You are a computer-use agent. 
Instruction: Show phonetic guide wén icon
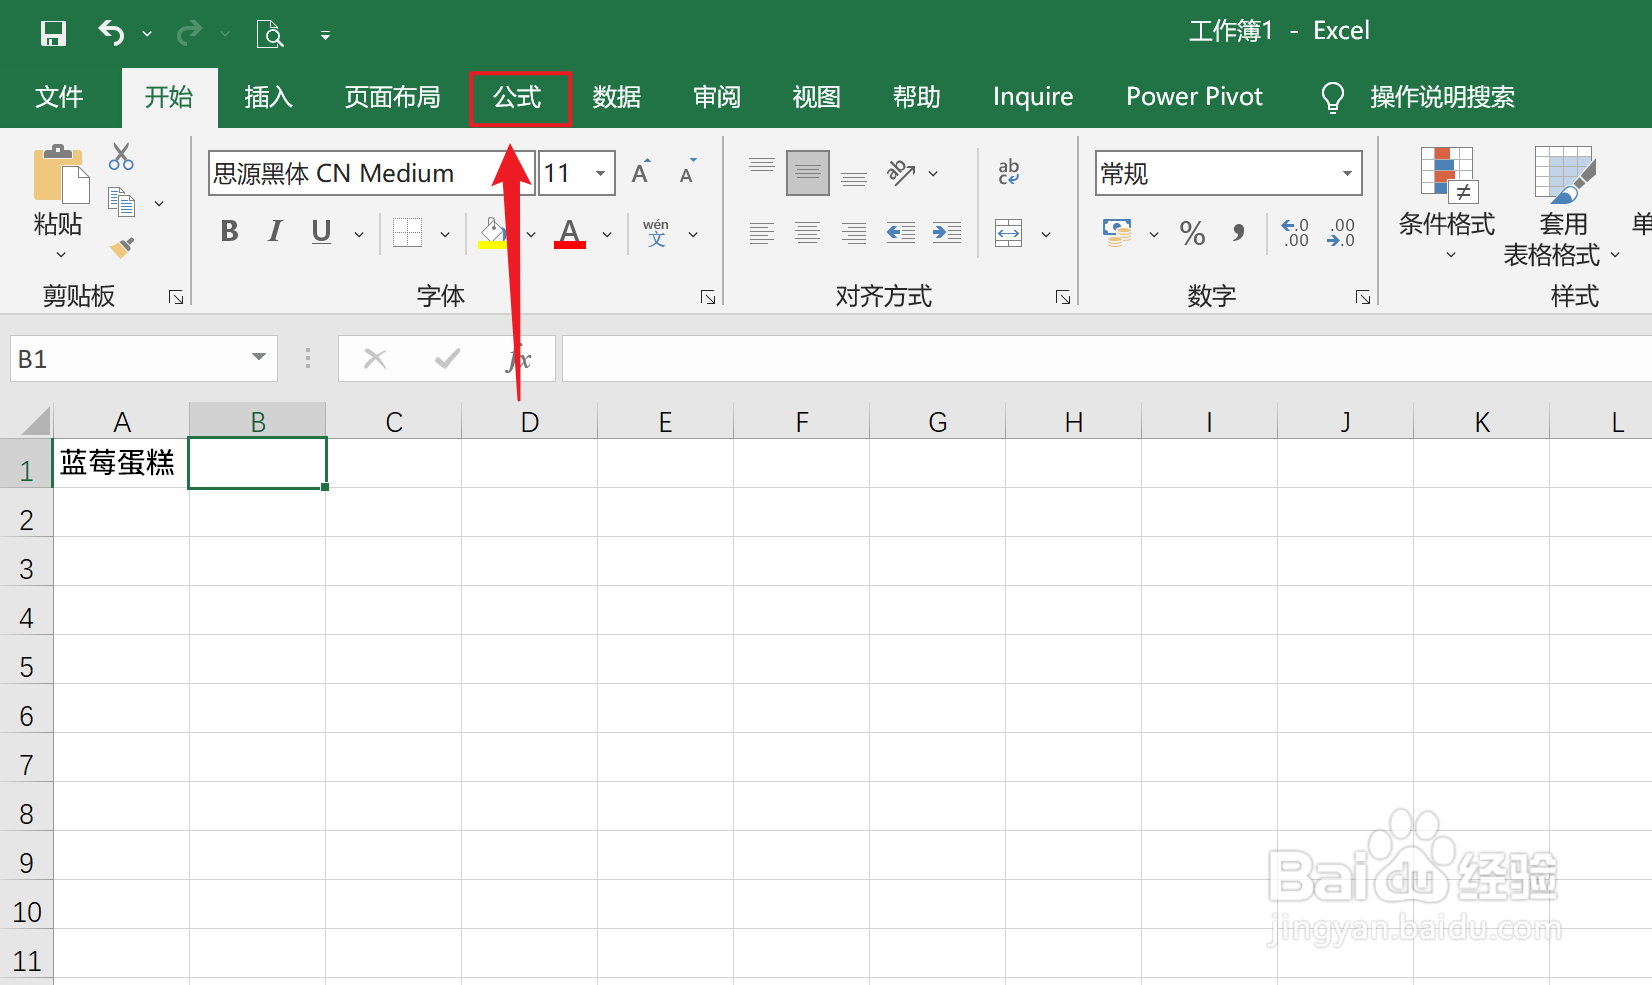point(656,233)
